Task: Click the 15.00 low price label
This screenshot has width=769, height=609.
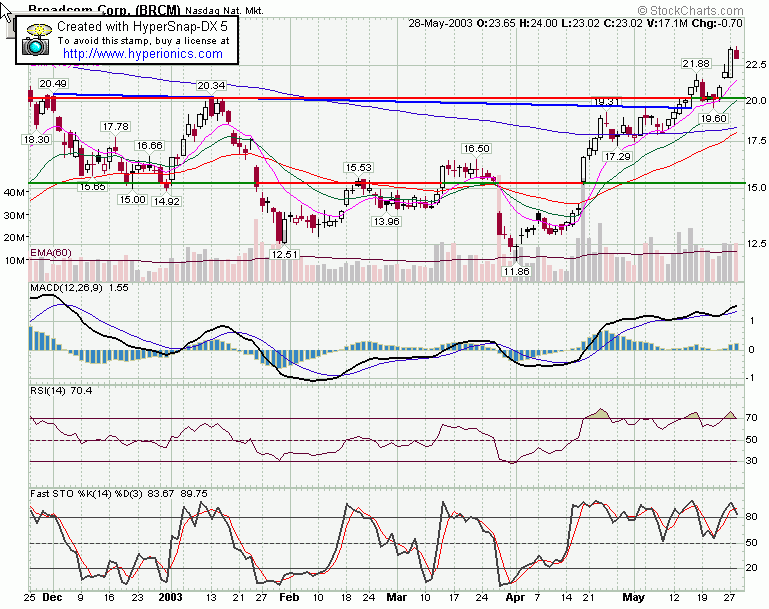Action: coord(132,200)
